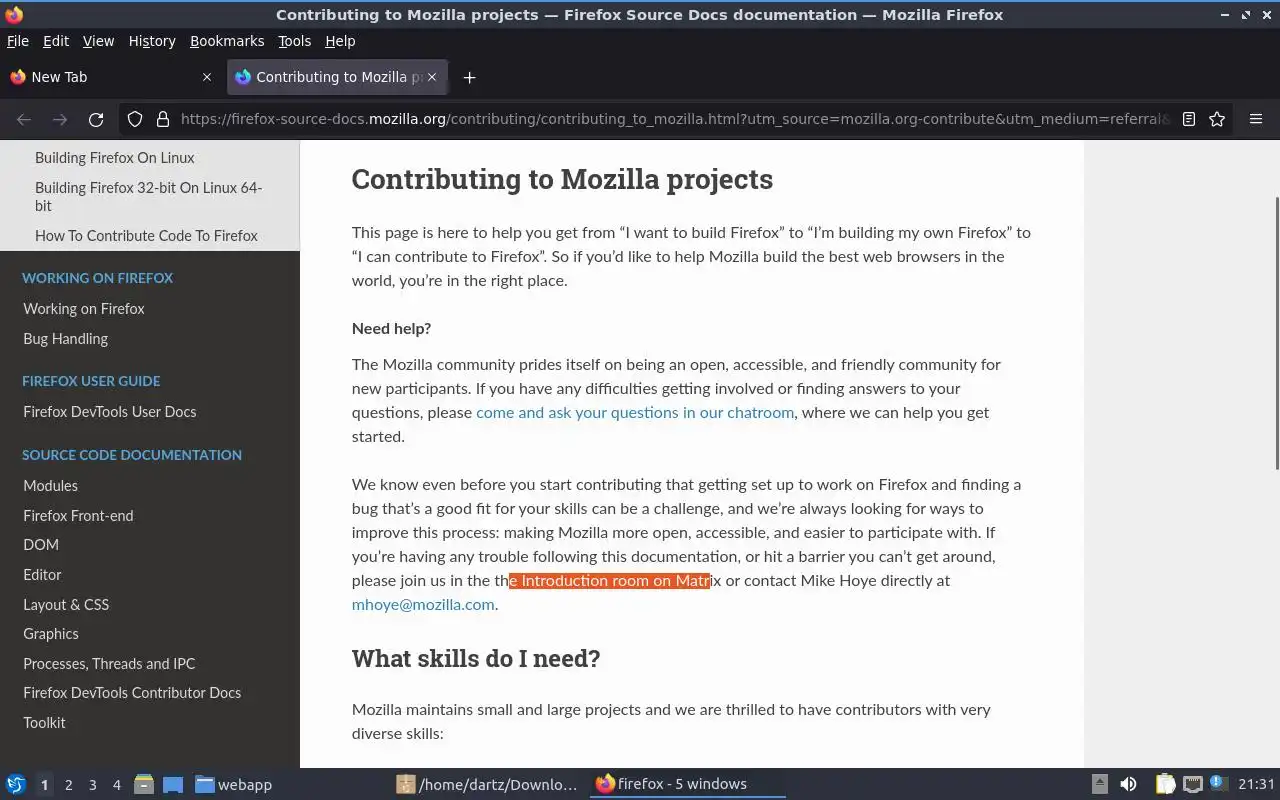
Task: Open Building Firefox 32-bit On Linux 64-bit
Action: [x=149, y=197]
